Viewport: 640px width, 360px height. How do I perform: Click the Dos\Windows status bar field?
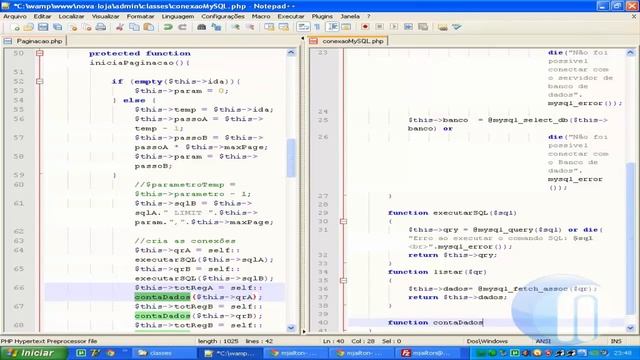pyautogui.click(x=487, y=341)
